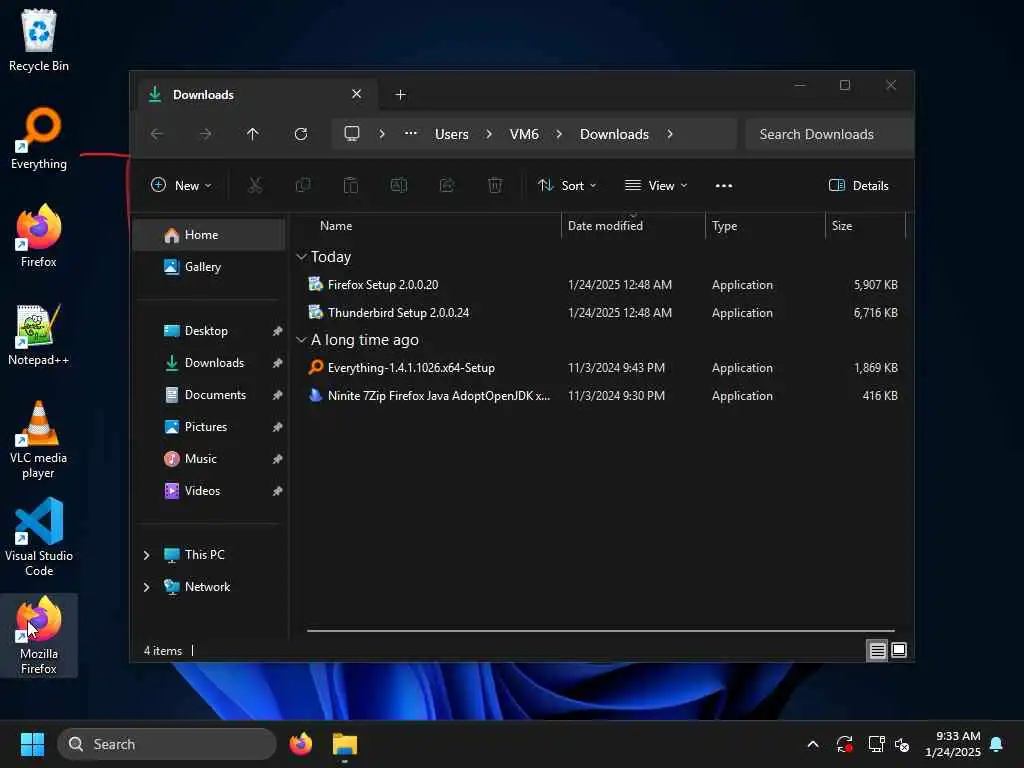
Task: Click File Explorer taskbar icon
Action: coord(345,744)
